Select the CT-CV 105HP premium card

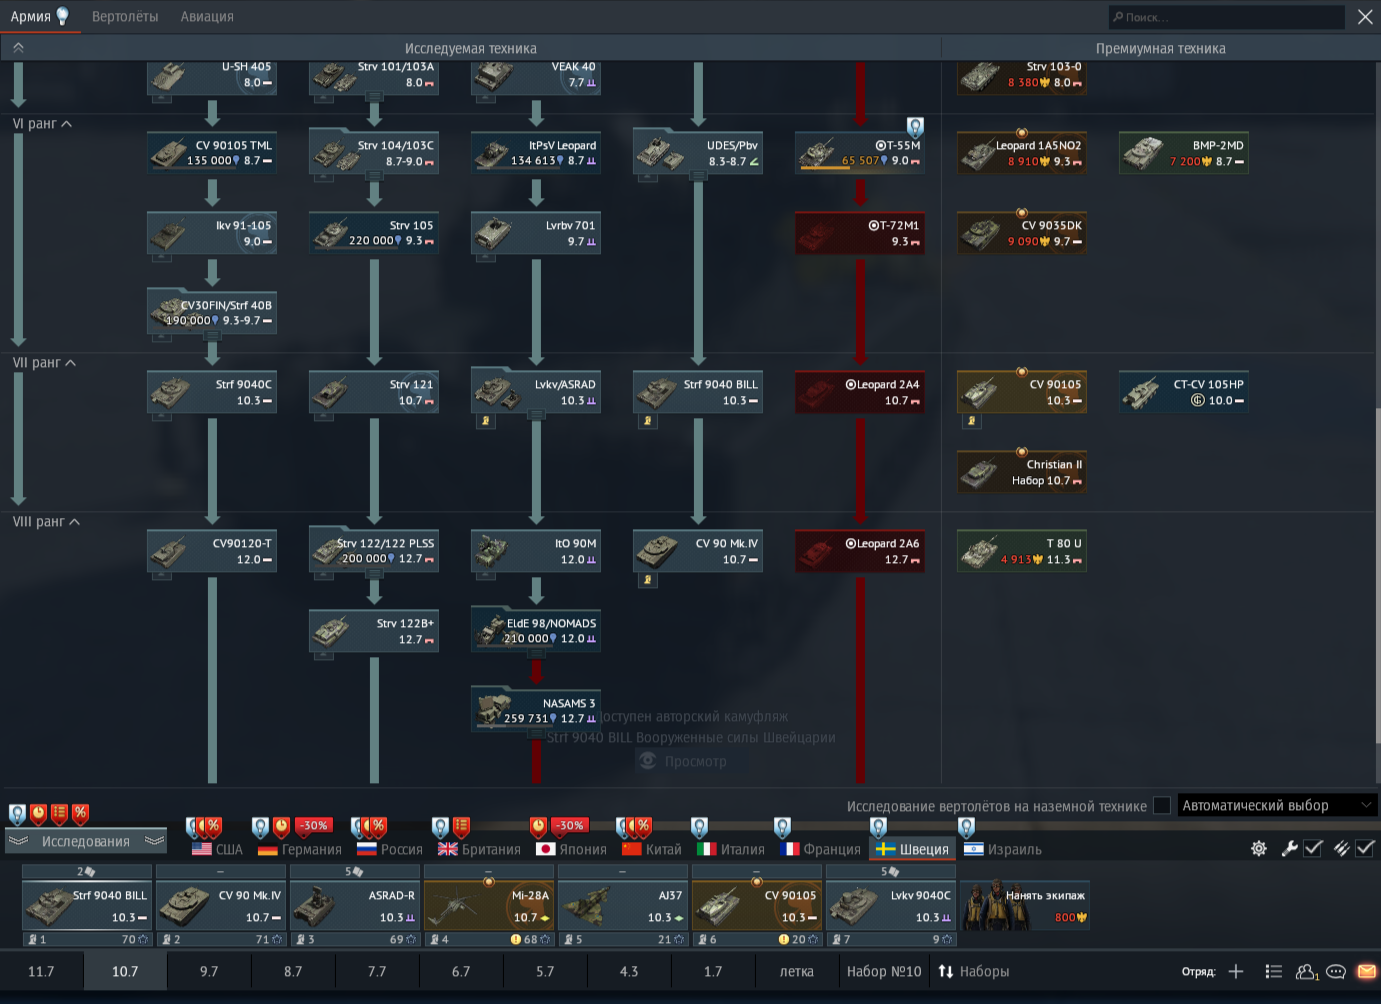point(1184,392)
